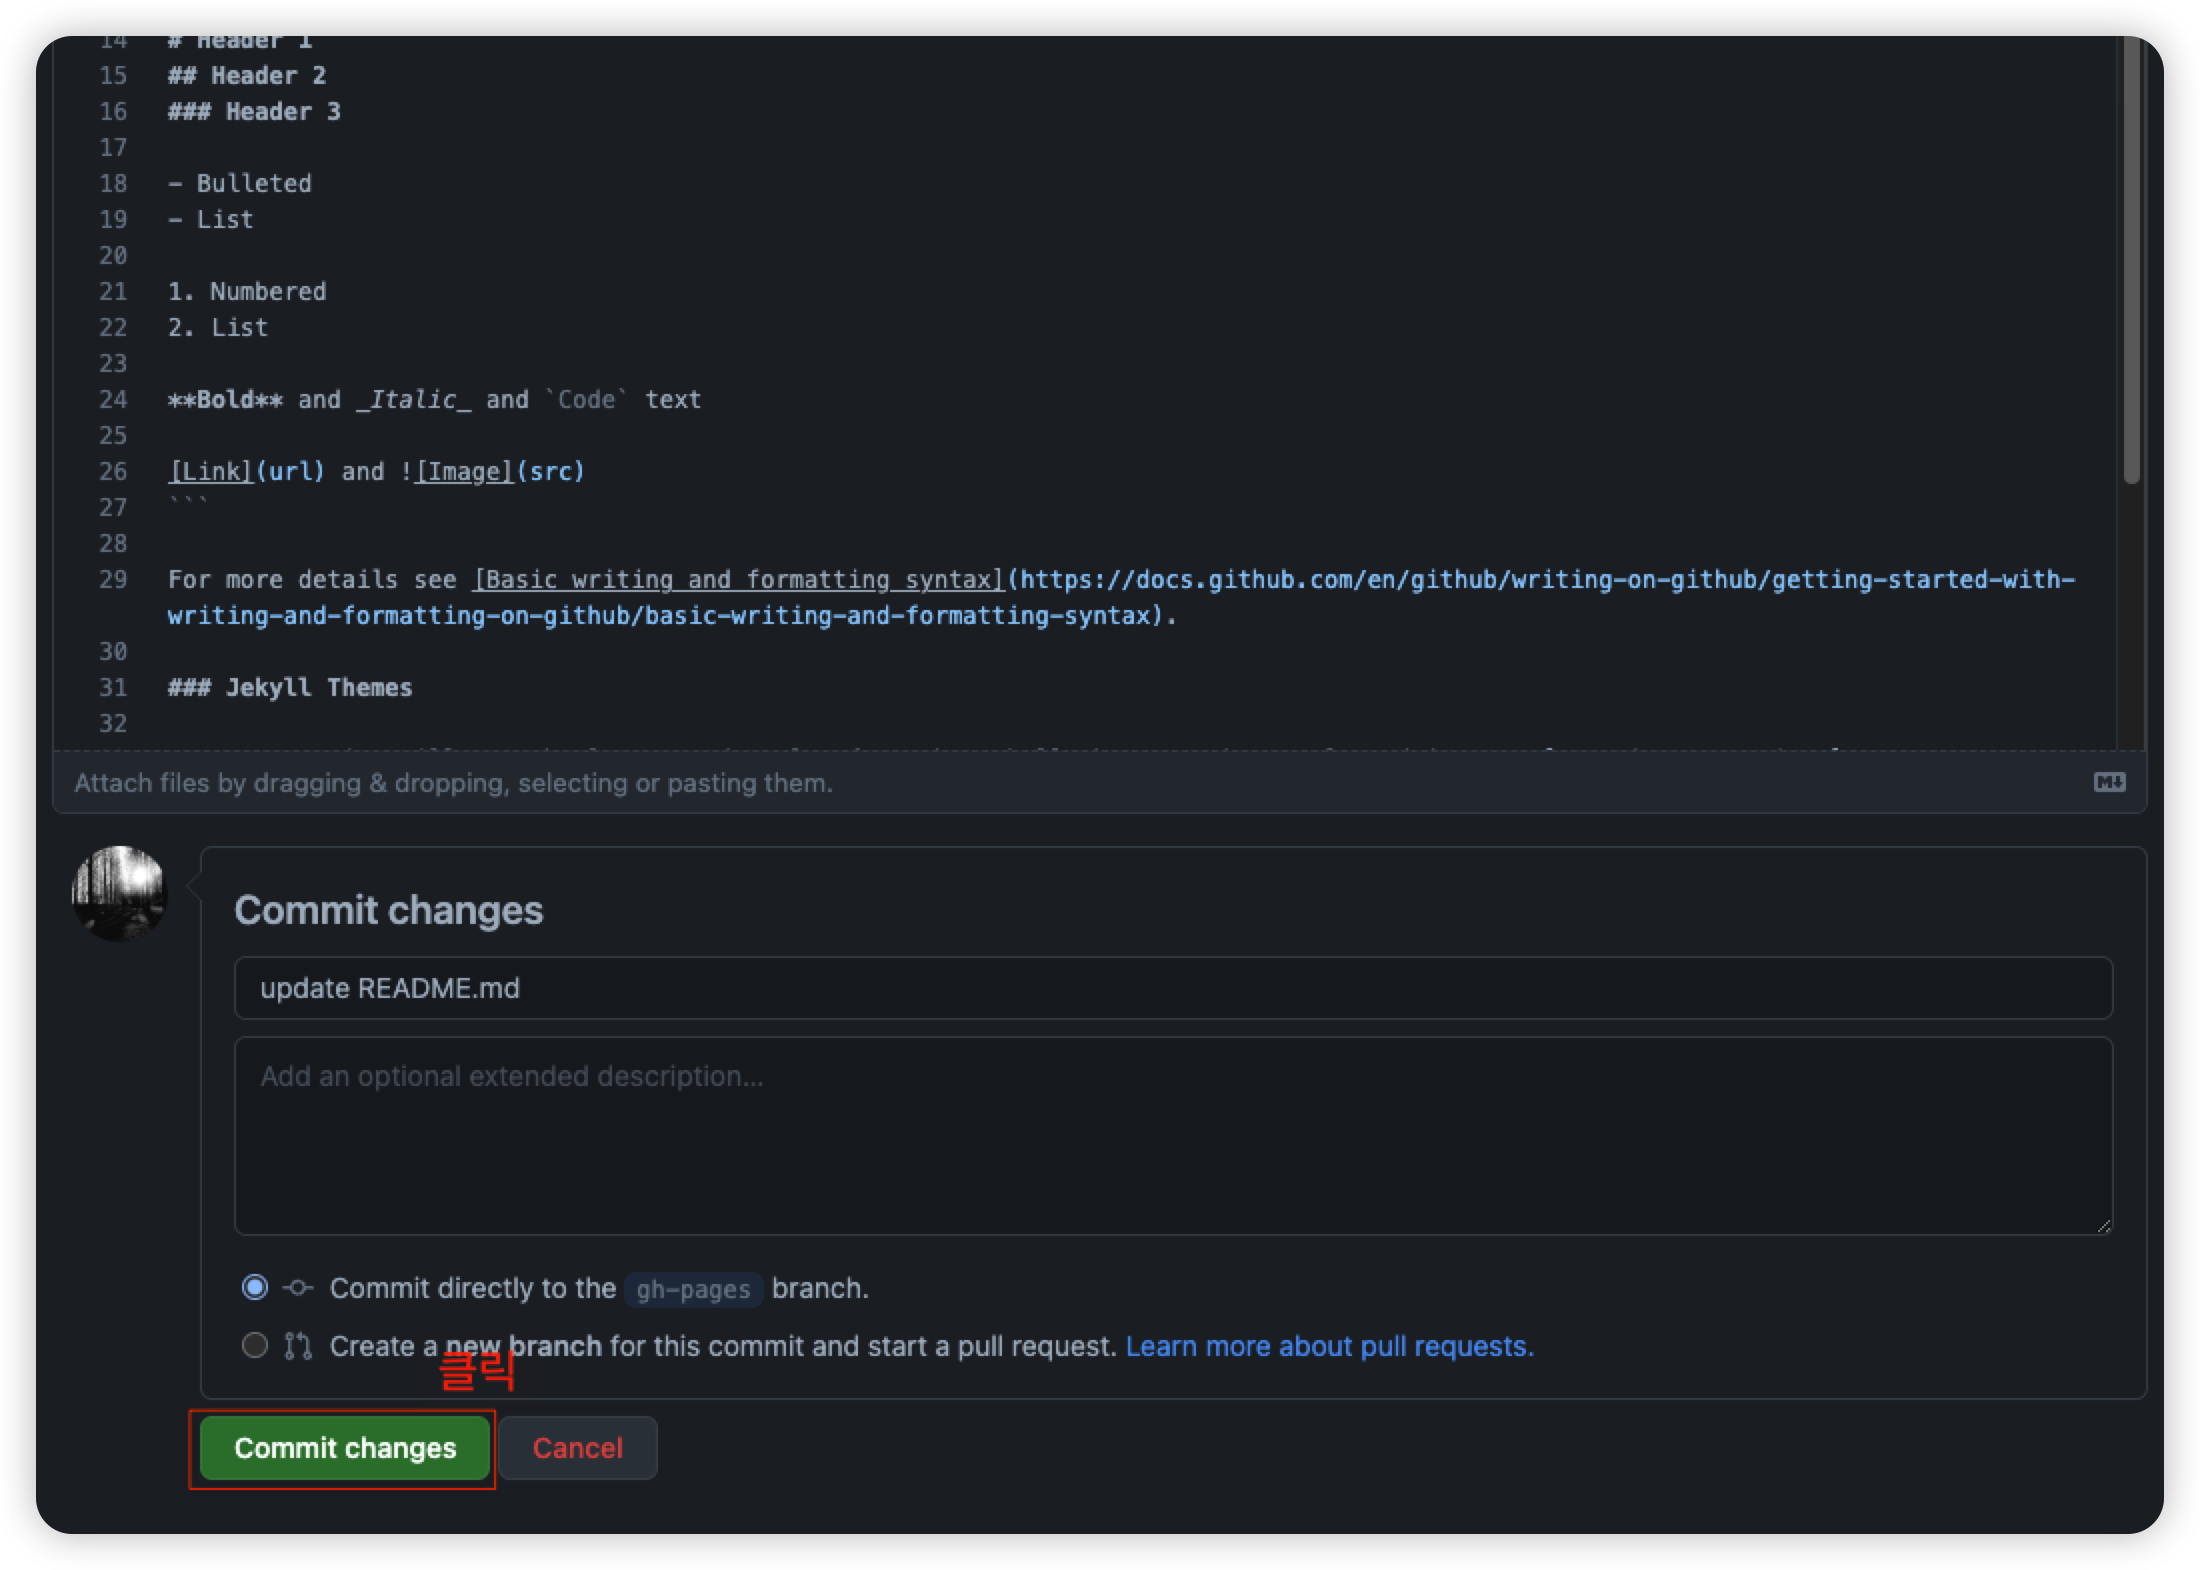This screenshot has width=2200, height=1570.
Task: Click the '### Jekyll Themes' line
Action: tap(290, 687)
